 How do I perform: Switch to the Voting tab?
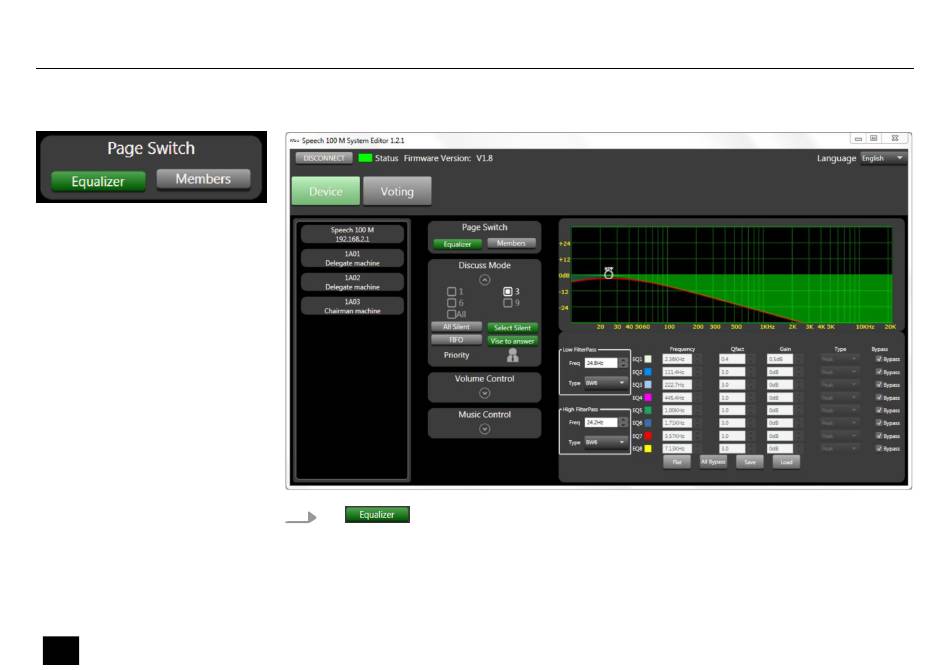pos(397,192)
